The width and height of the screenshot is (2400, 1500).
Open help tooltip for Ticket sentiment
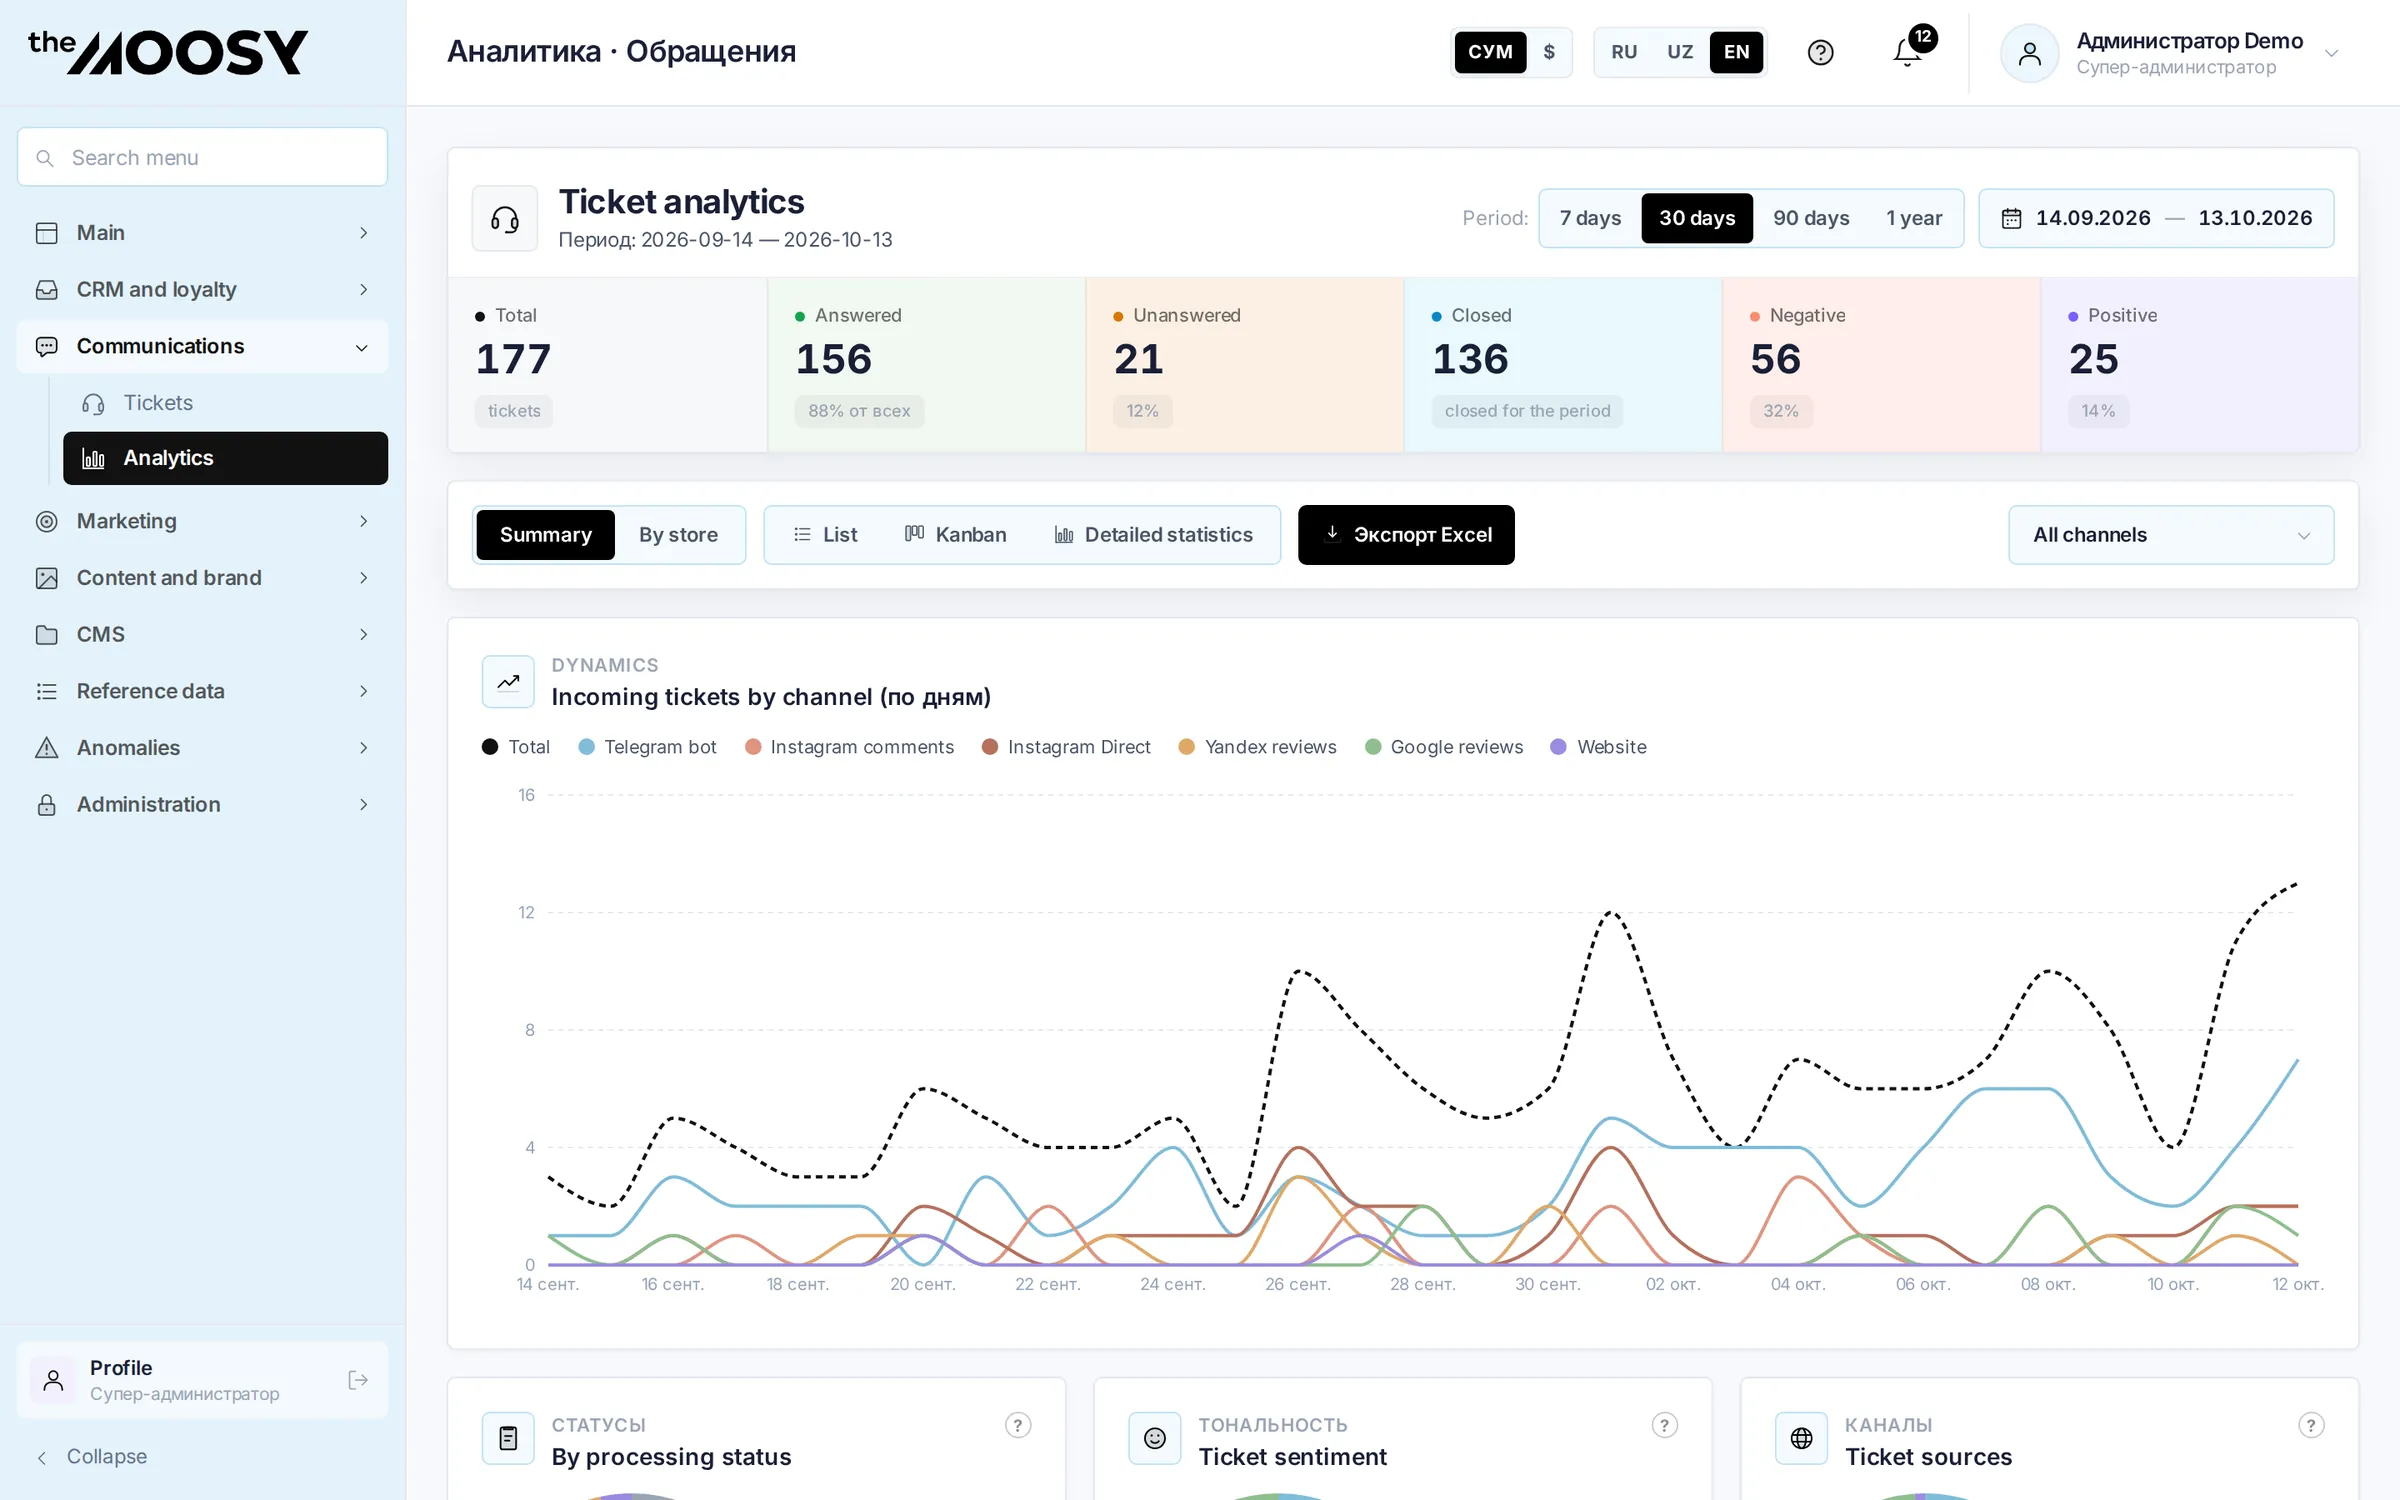click(x=1664, y=1425)
